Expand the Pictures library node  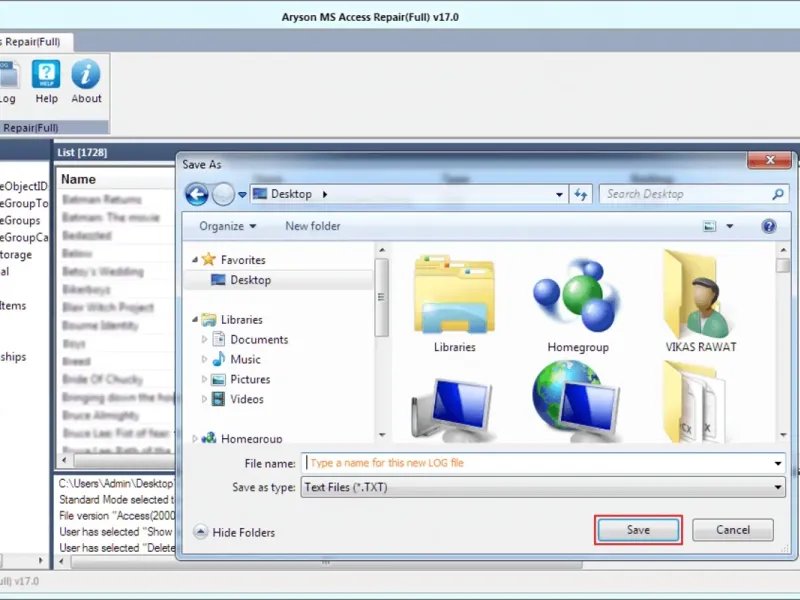coord(204,379)
